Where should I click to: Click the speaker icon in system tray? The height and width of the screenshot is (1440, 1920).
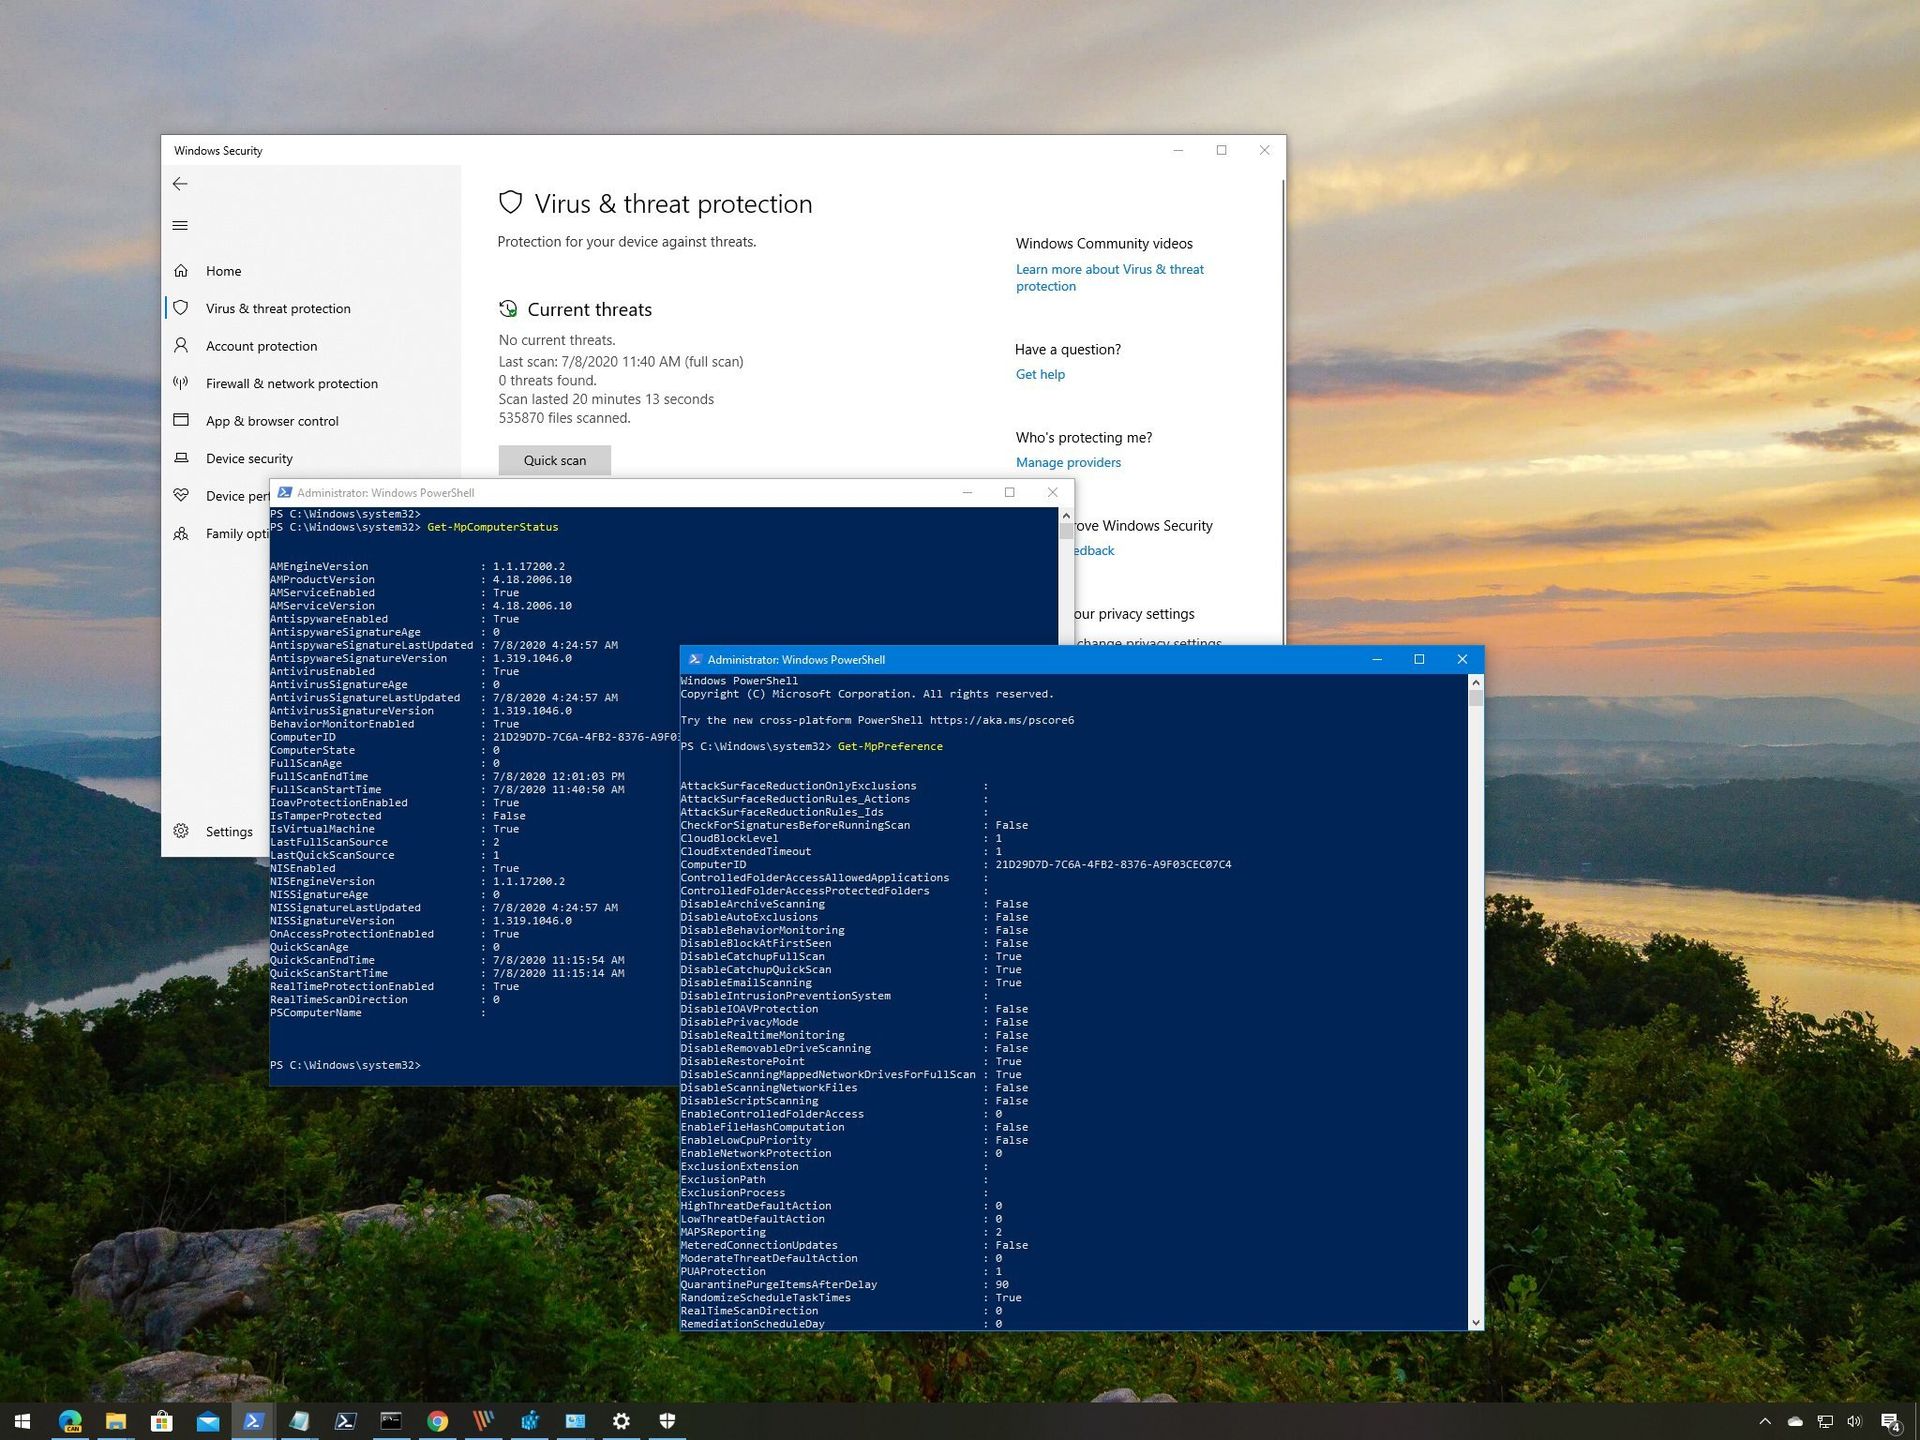point(1855,1420)
